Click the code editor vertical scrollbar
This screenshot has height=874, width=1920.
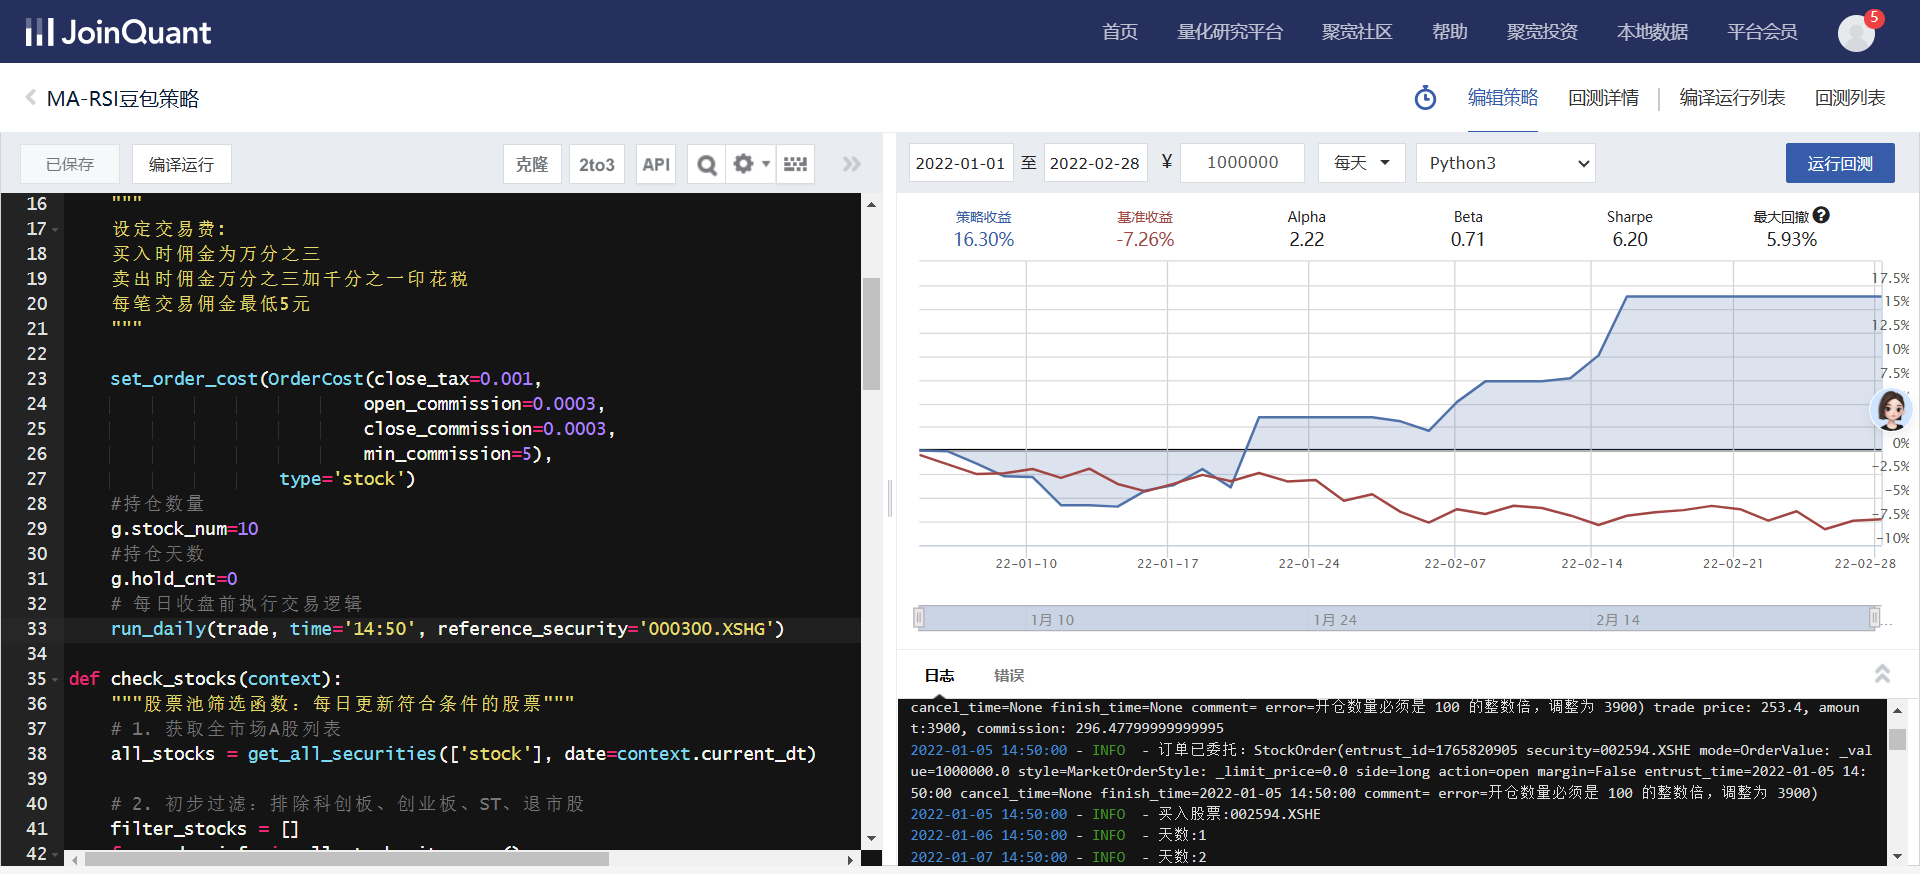click(x=871, y=334)
